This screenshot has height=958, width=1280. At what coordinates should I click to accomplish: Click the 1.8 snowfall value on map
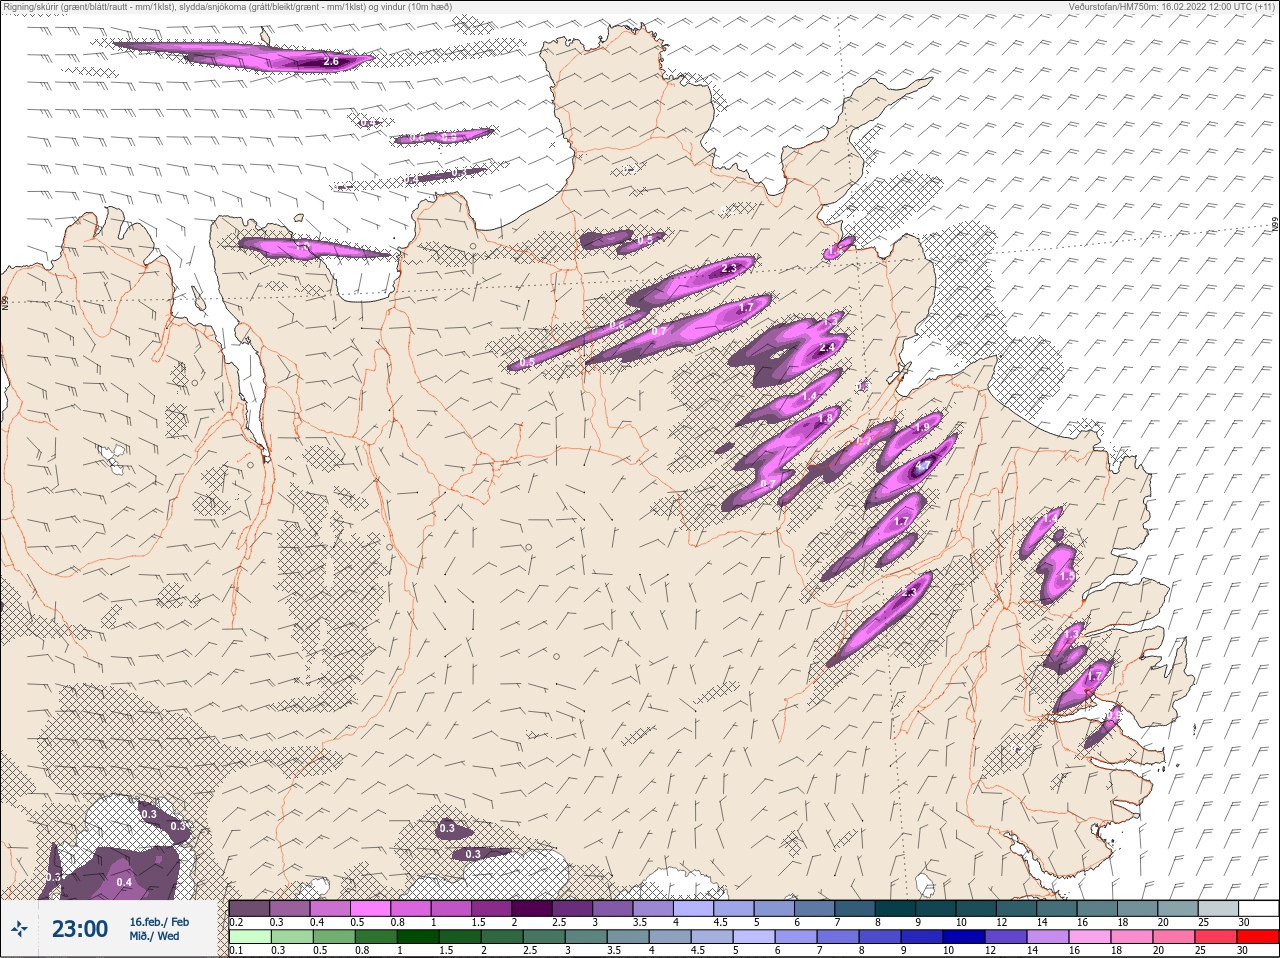(826, 418)
